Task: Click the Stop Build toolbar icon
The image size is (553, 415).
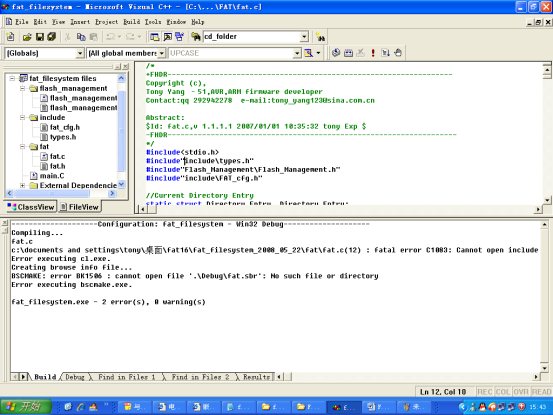Action: 360,53
